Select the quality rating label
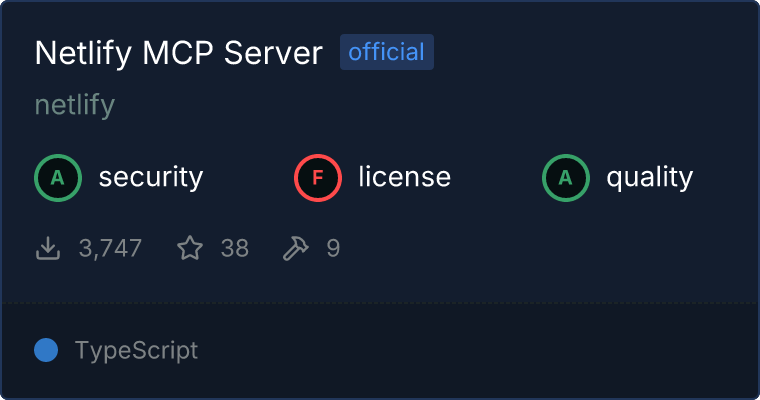 pos(650,177)
